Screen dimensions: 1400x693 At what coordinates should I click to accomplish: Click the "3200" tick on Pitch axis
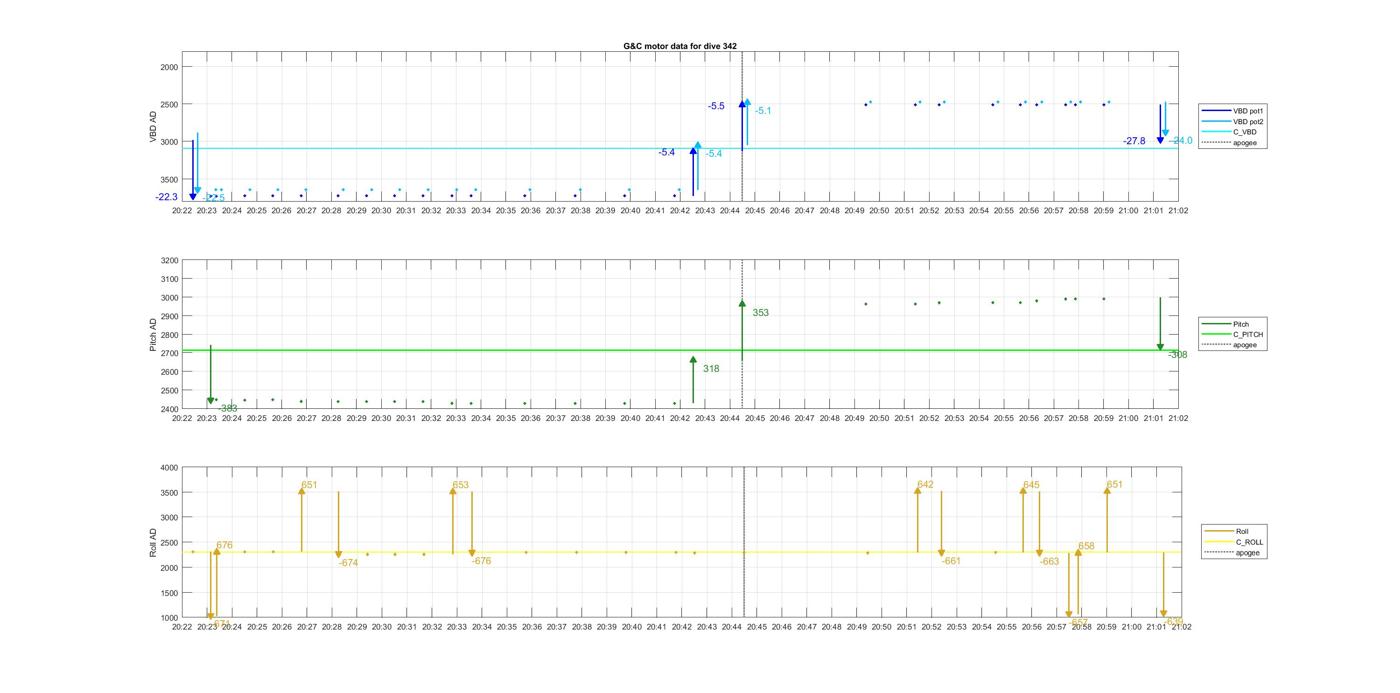(168, 260)
